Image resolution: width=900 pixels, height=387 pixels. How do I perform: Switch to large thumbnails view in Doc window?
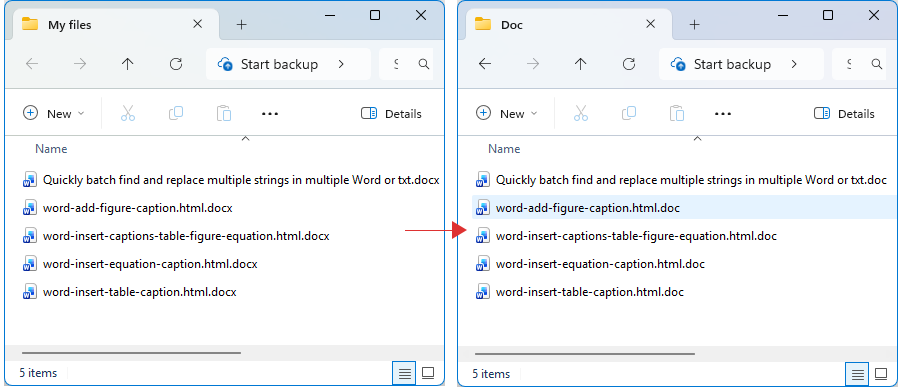tap(880, 374)
